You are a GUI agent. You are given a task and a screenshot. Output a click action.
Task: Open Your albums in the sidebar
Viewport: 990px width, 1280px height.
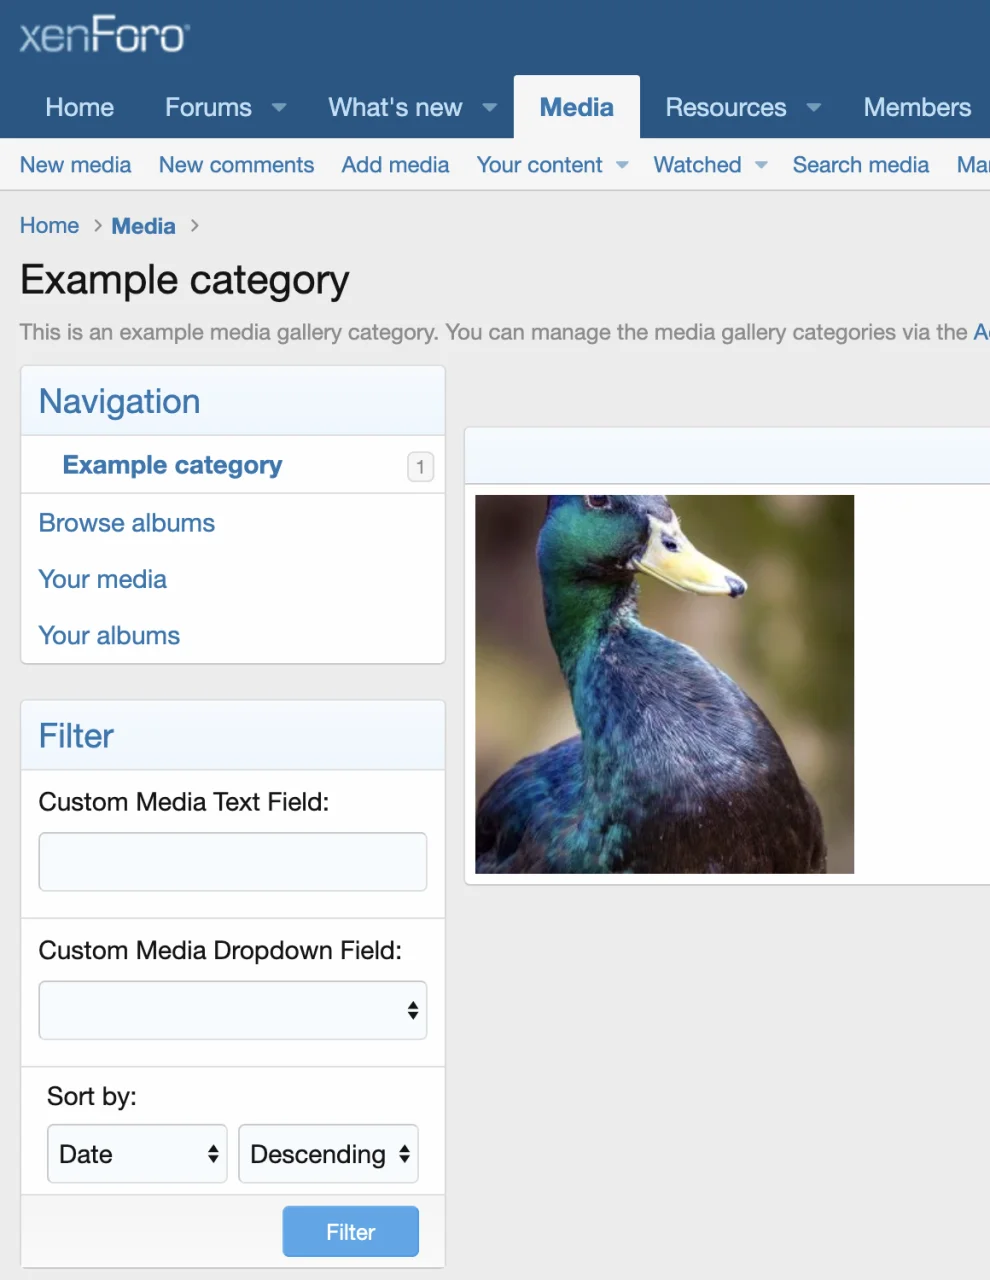pyautogui.click(x=109, y=635)
